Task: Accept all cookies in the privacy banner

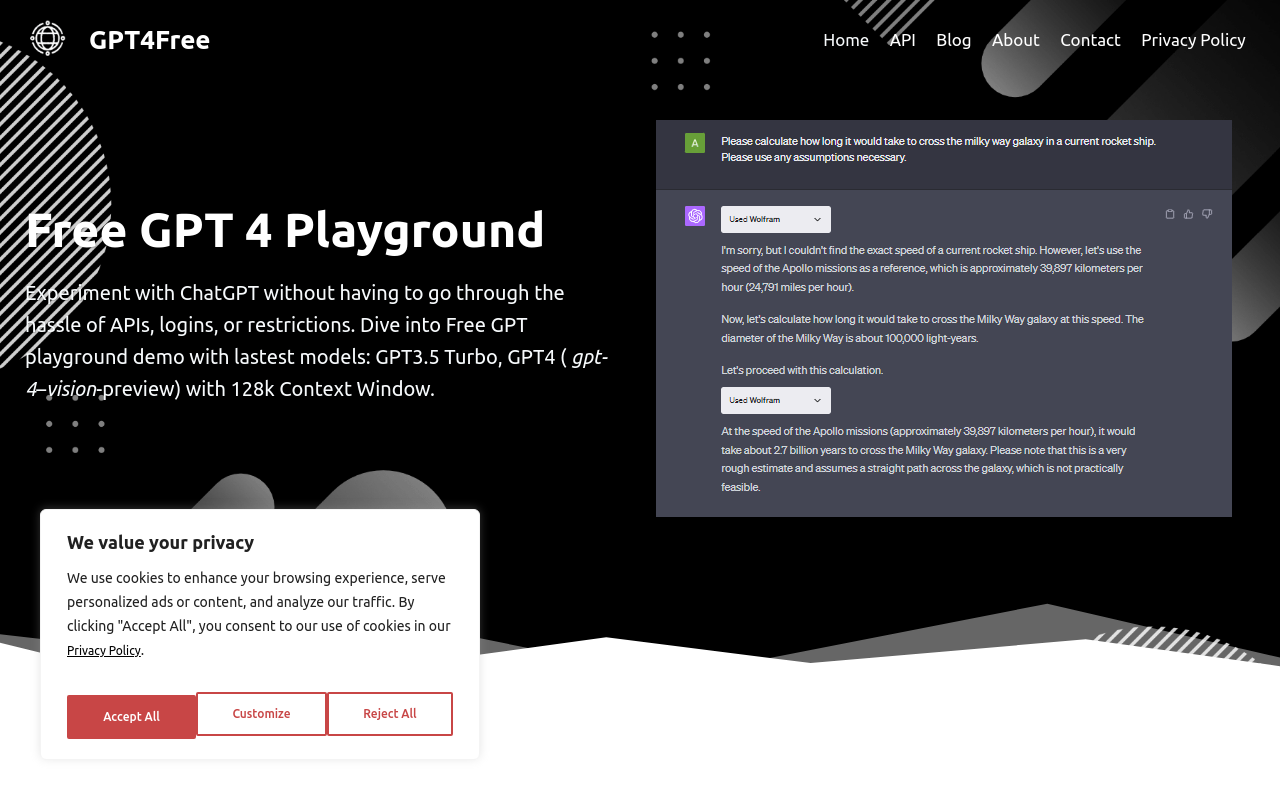Action: (x=131, y=716)
